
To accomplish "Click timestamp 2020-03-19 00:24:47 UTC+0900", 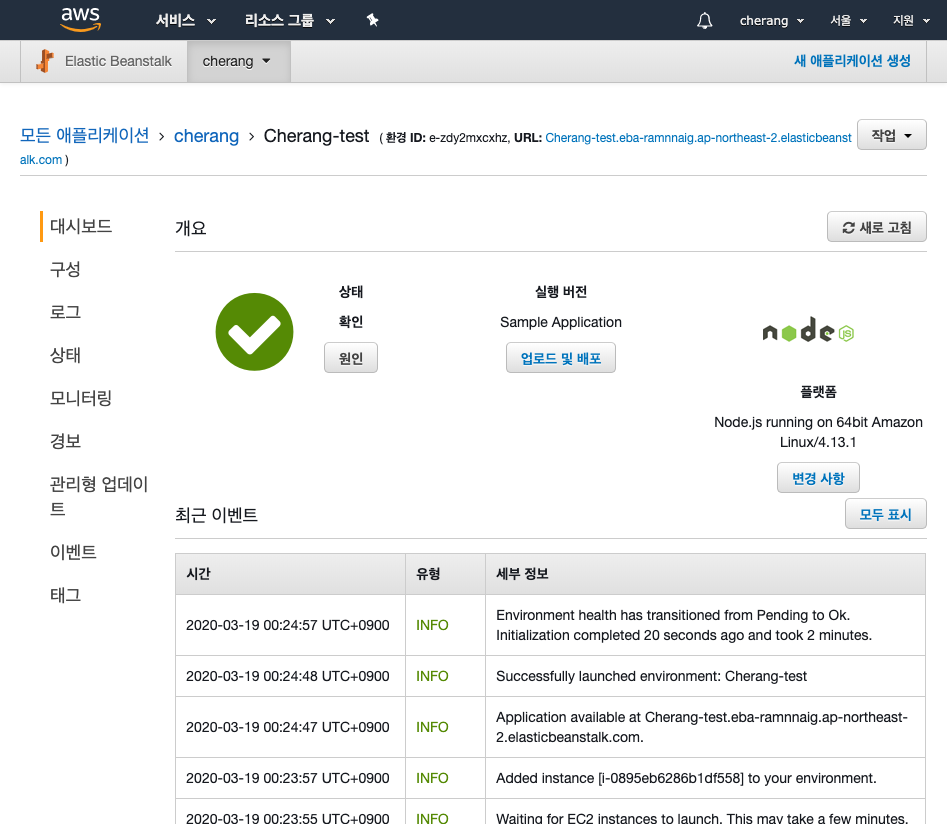I will [x=287, y=727].
